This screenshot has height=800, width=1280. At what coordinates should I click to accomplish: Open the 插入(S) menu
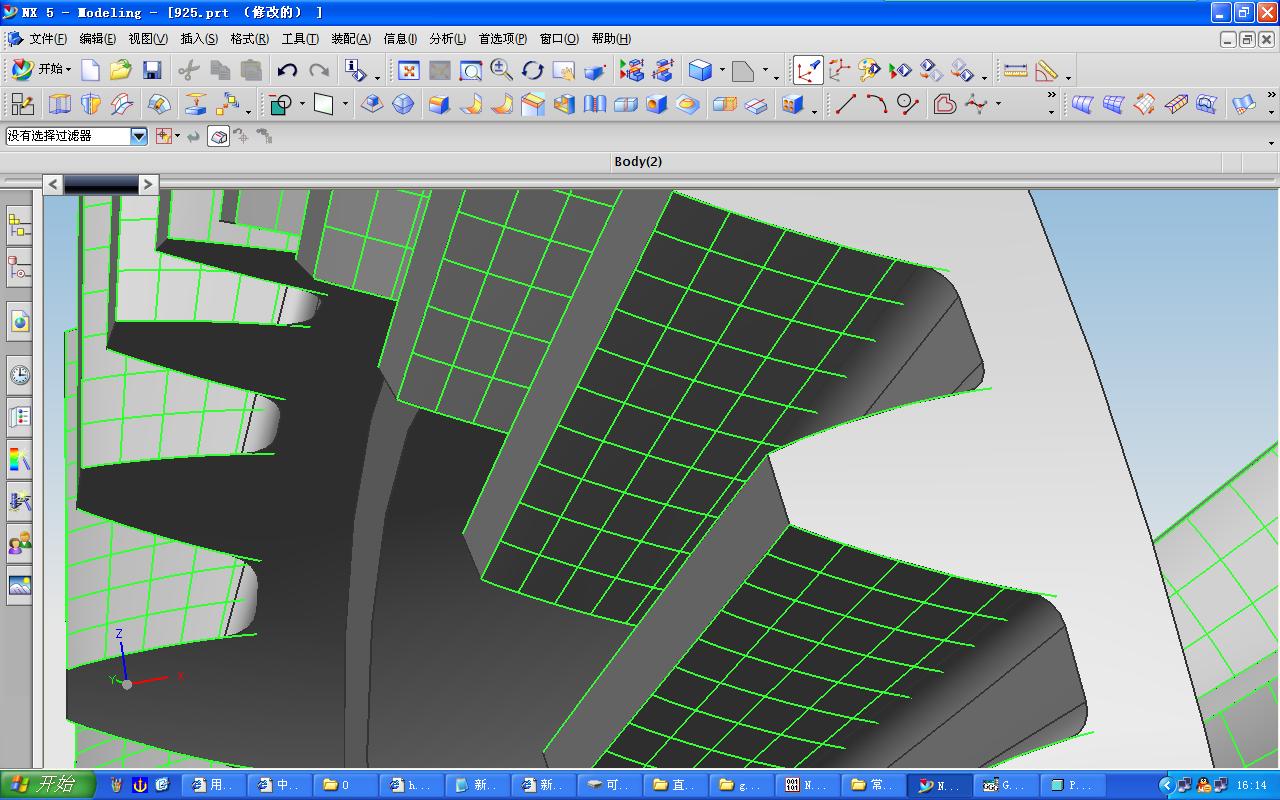[x=198, y=39]
